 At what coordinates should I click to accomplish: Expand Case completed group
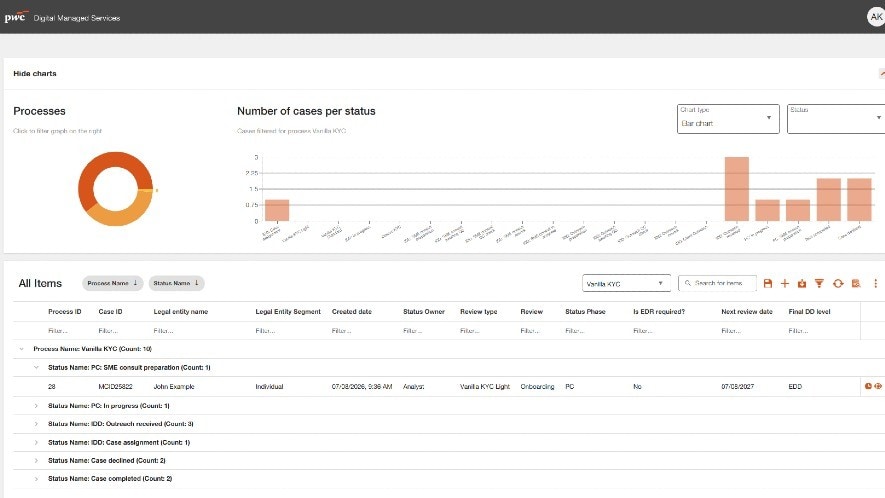click(x=36, y=479)
